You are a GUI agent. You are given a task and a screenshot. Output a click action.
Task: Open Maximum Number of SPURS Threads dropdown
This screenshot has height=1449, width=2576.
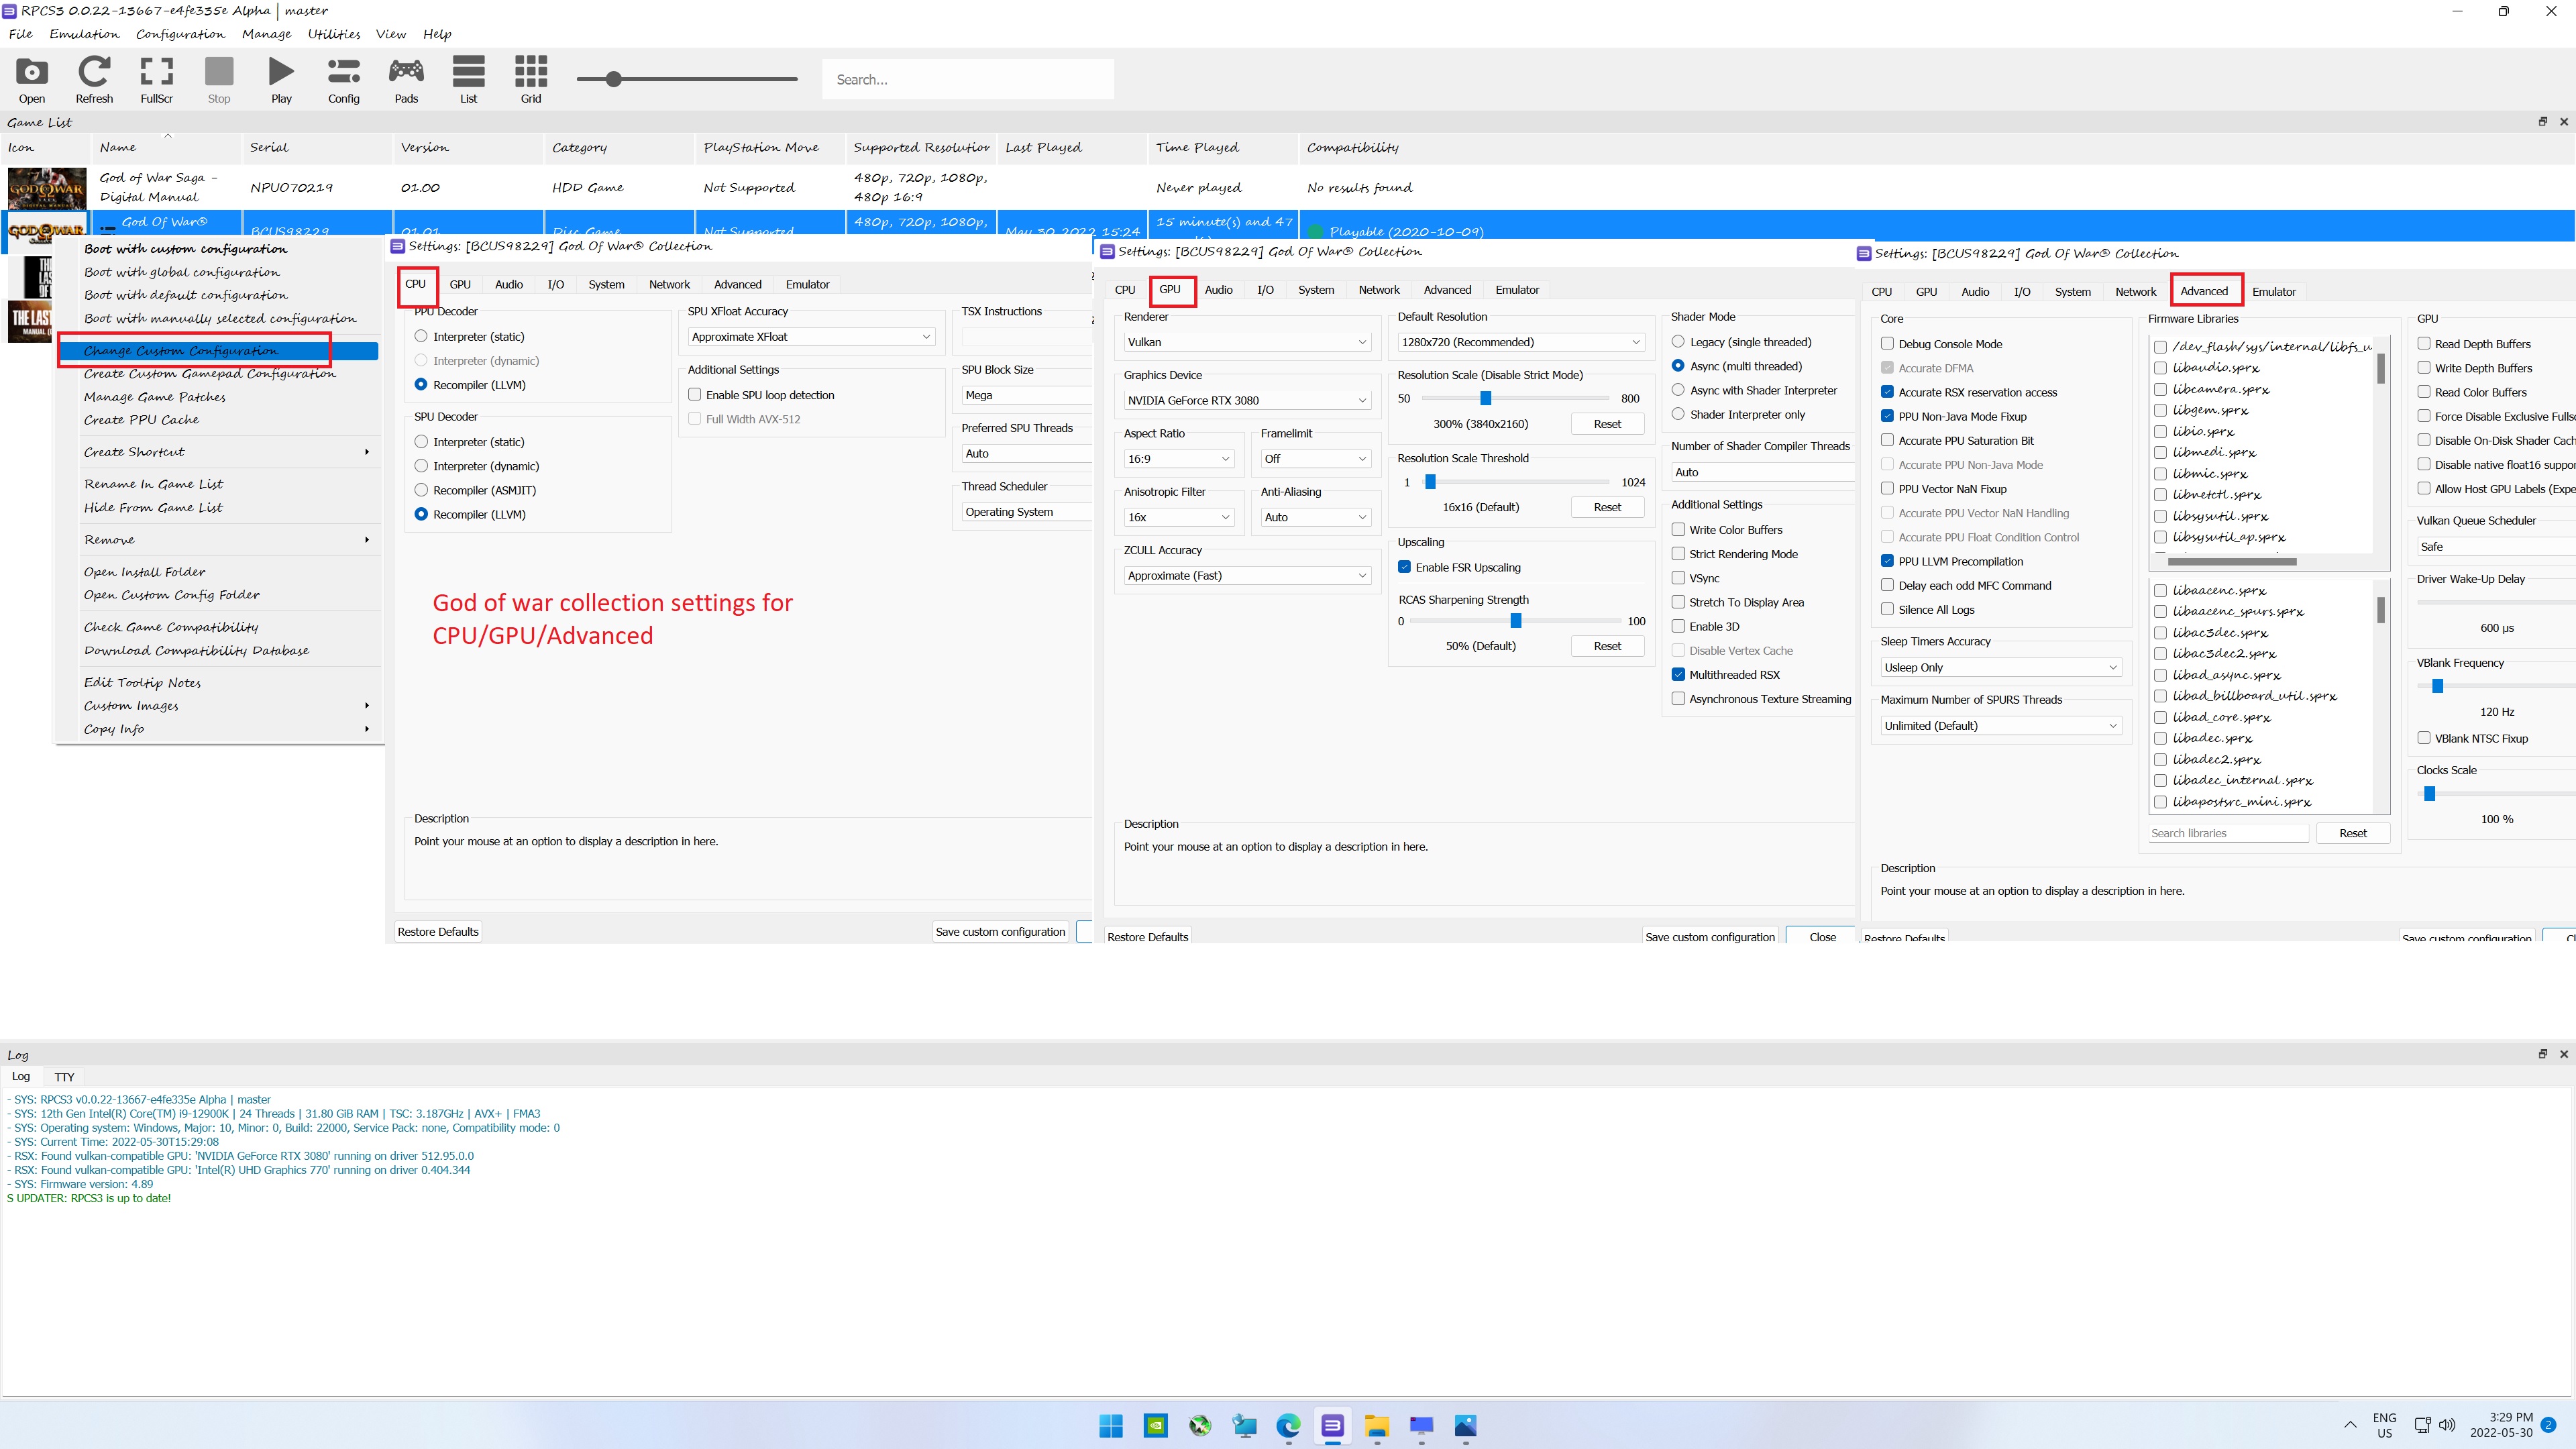click(x=2000, y=726)
